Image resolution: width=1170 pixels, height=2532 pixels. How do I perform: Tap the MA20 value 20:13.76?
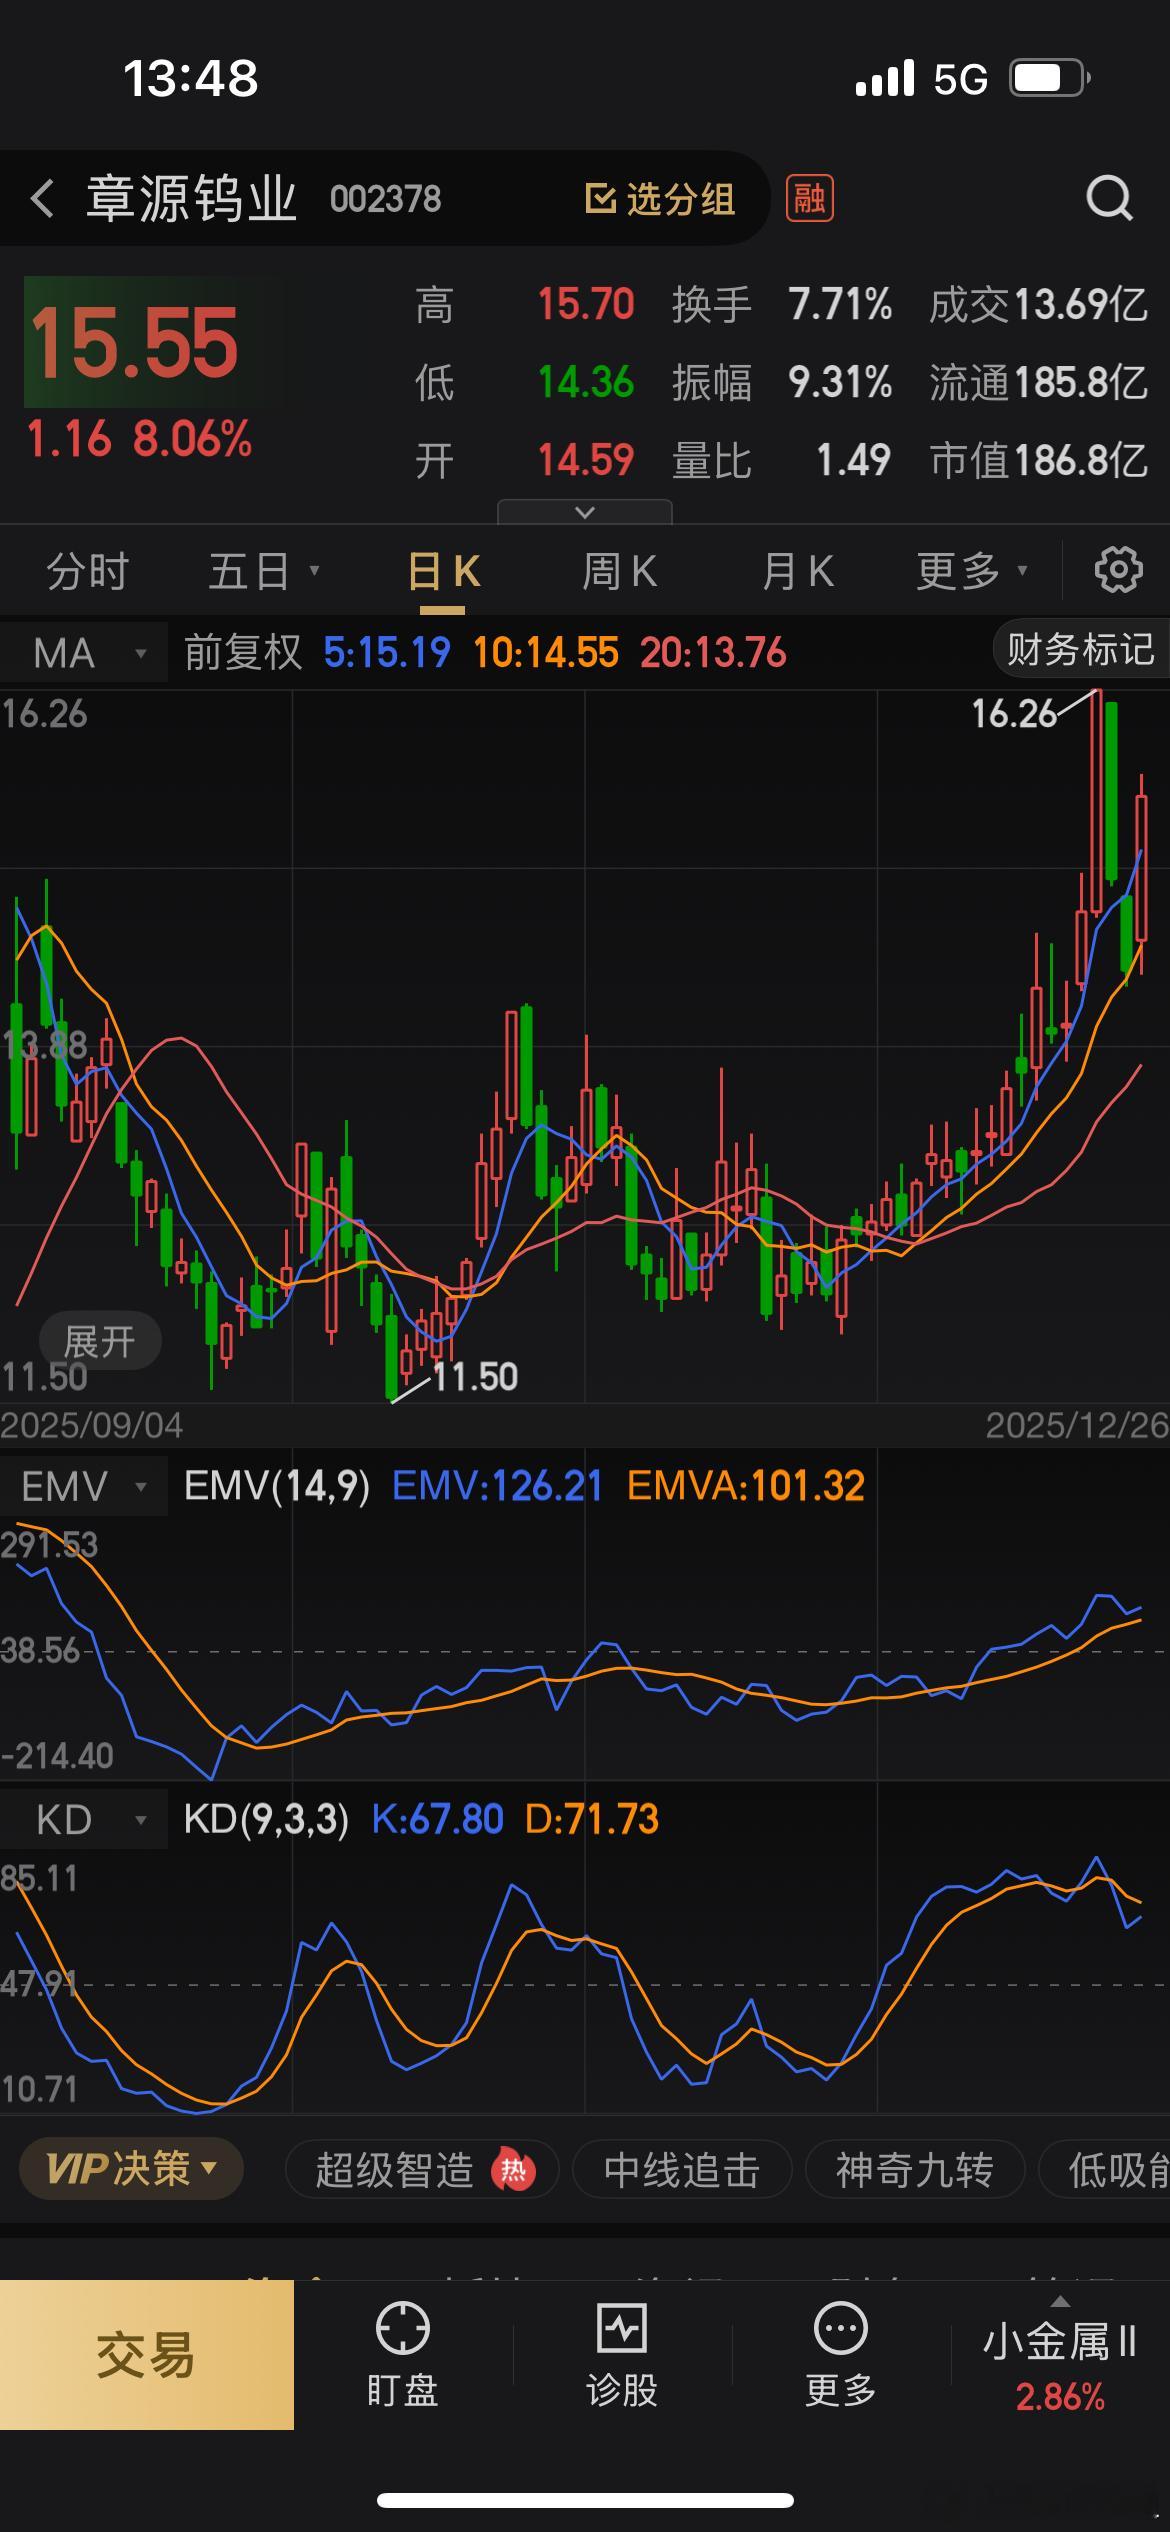point(713,653)
